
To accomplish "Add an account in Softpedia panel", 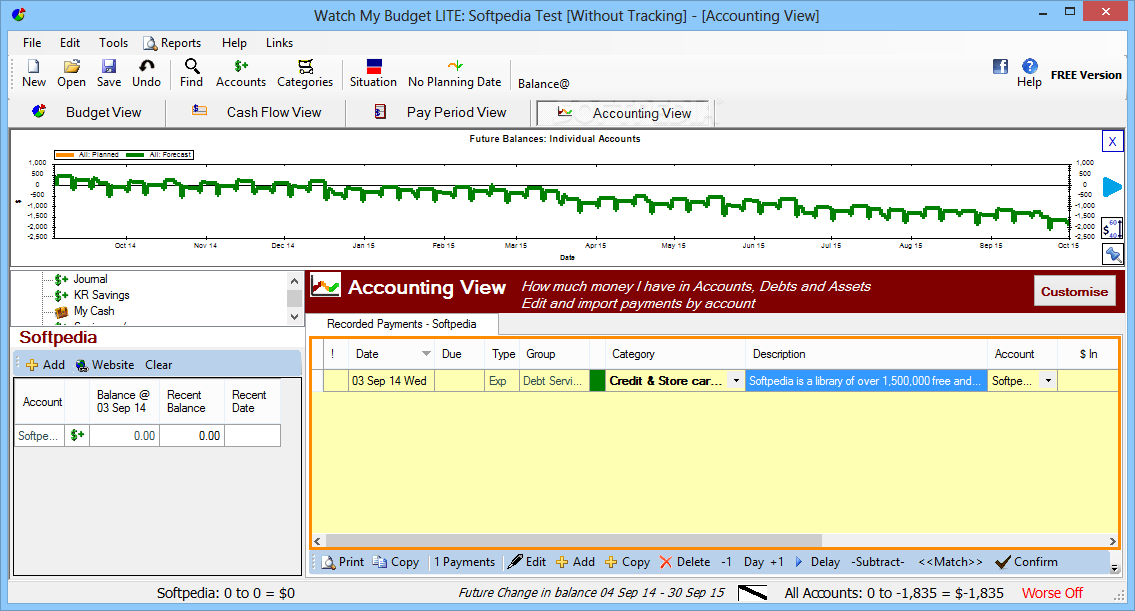I will click(45, 365).
